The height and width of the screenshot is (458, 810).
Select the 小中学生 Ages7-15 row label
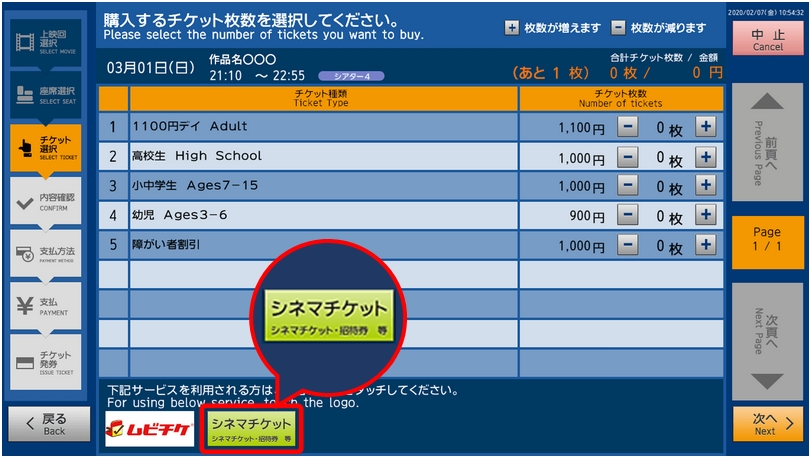point(195,185)
